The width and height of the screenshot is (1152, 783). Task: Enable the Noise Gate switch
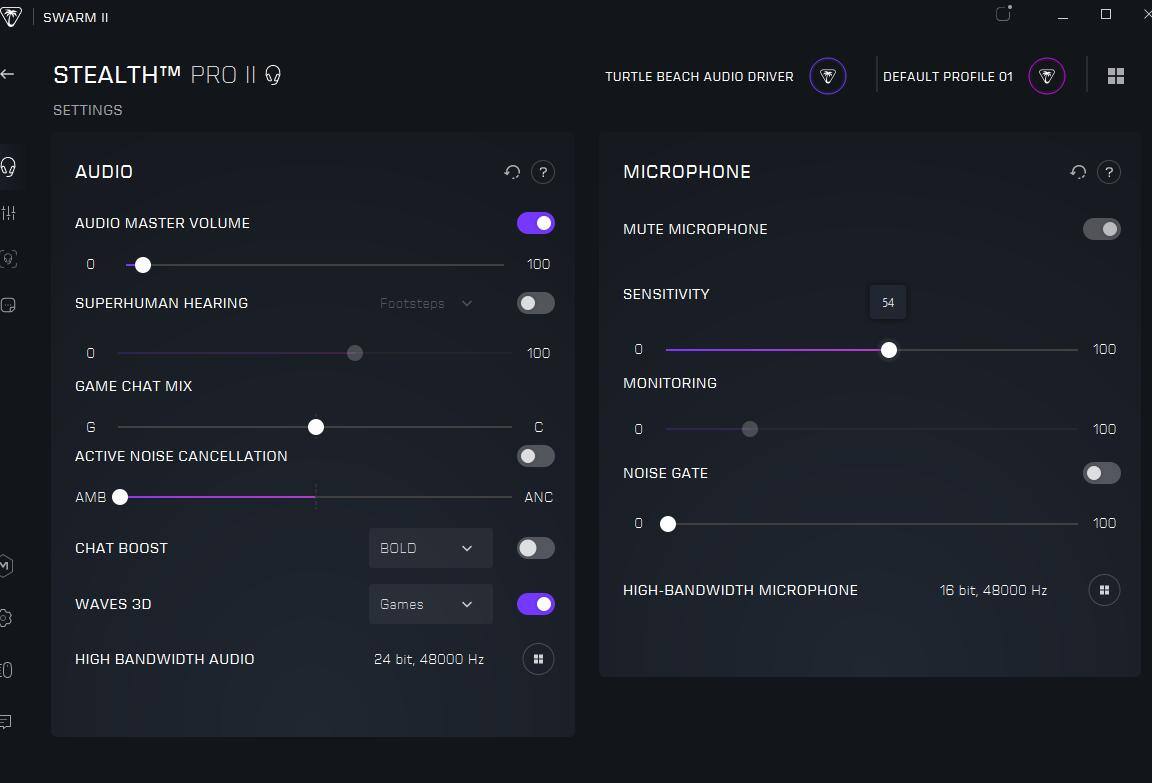(x=1101, y=473)
